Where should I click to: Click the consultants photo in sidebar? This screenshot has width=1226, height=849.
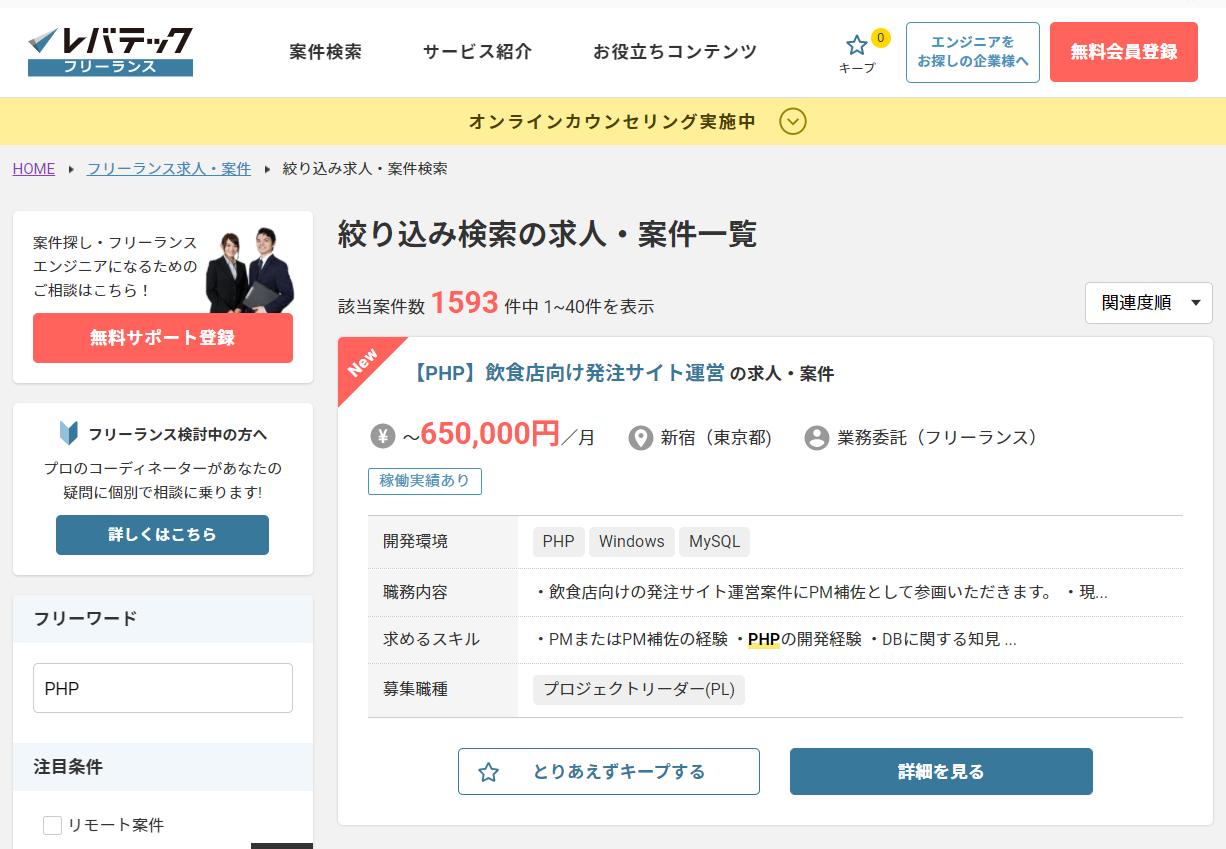[250, 270]
